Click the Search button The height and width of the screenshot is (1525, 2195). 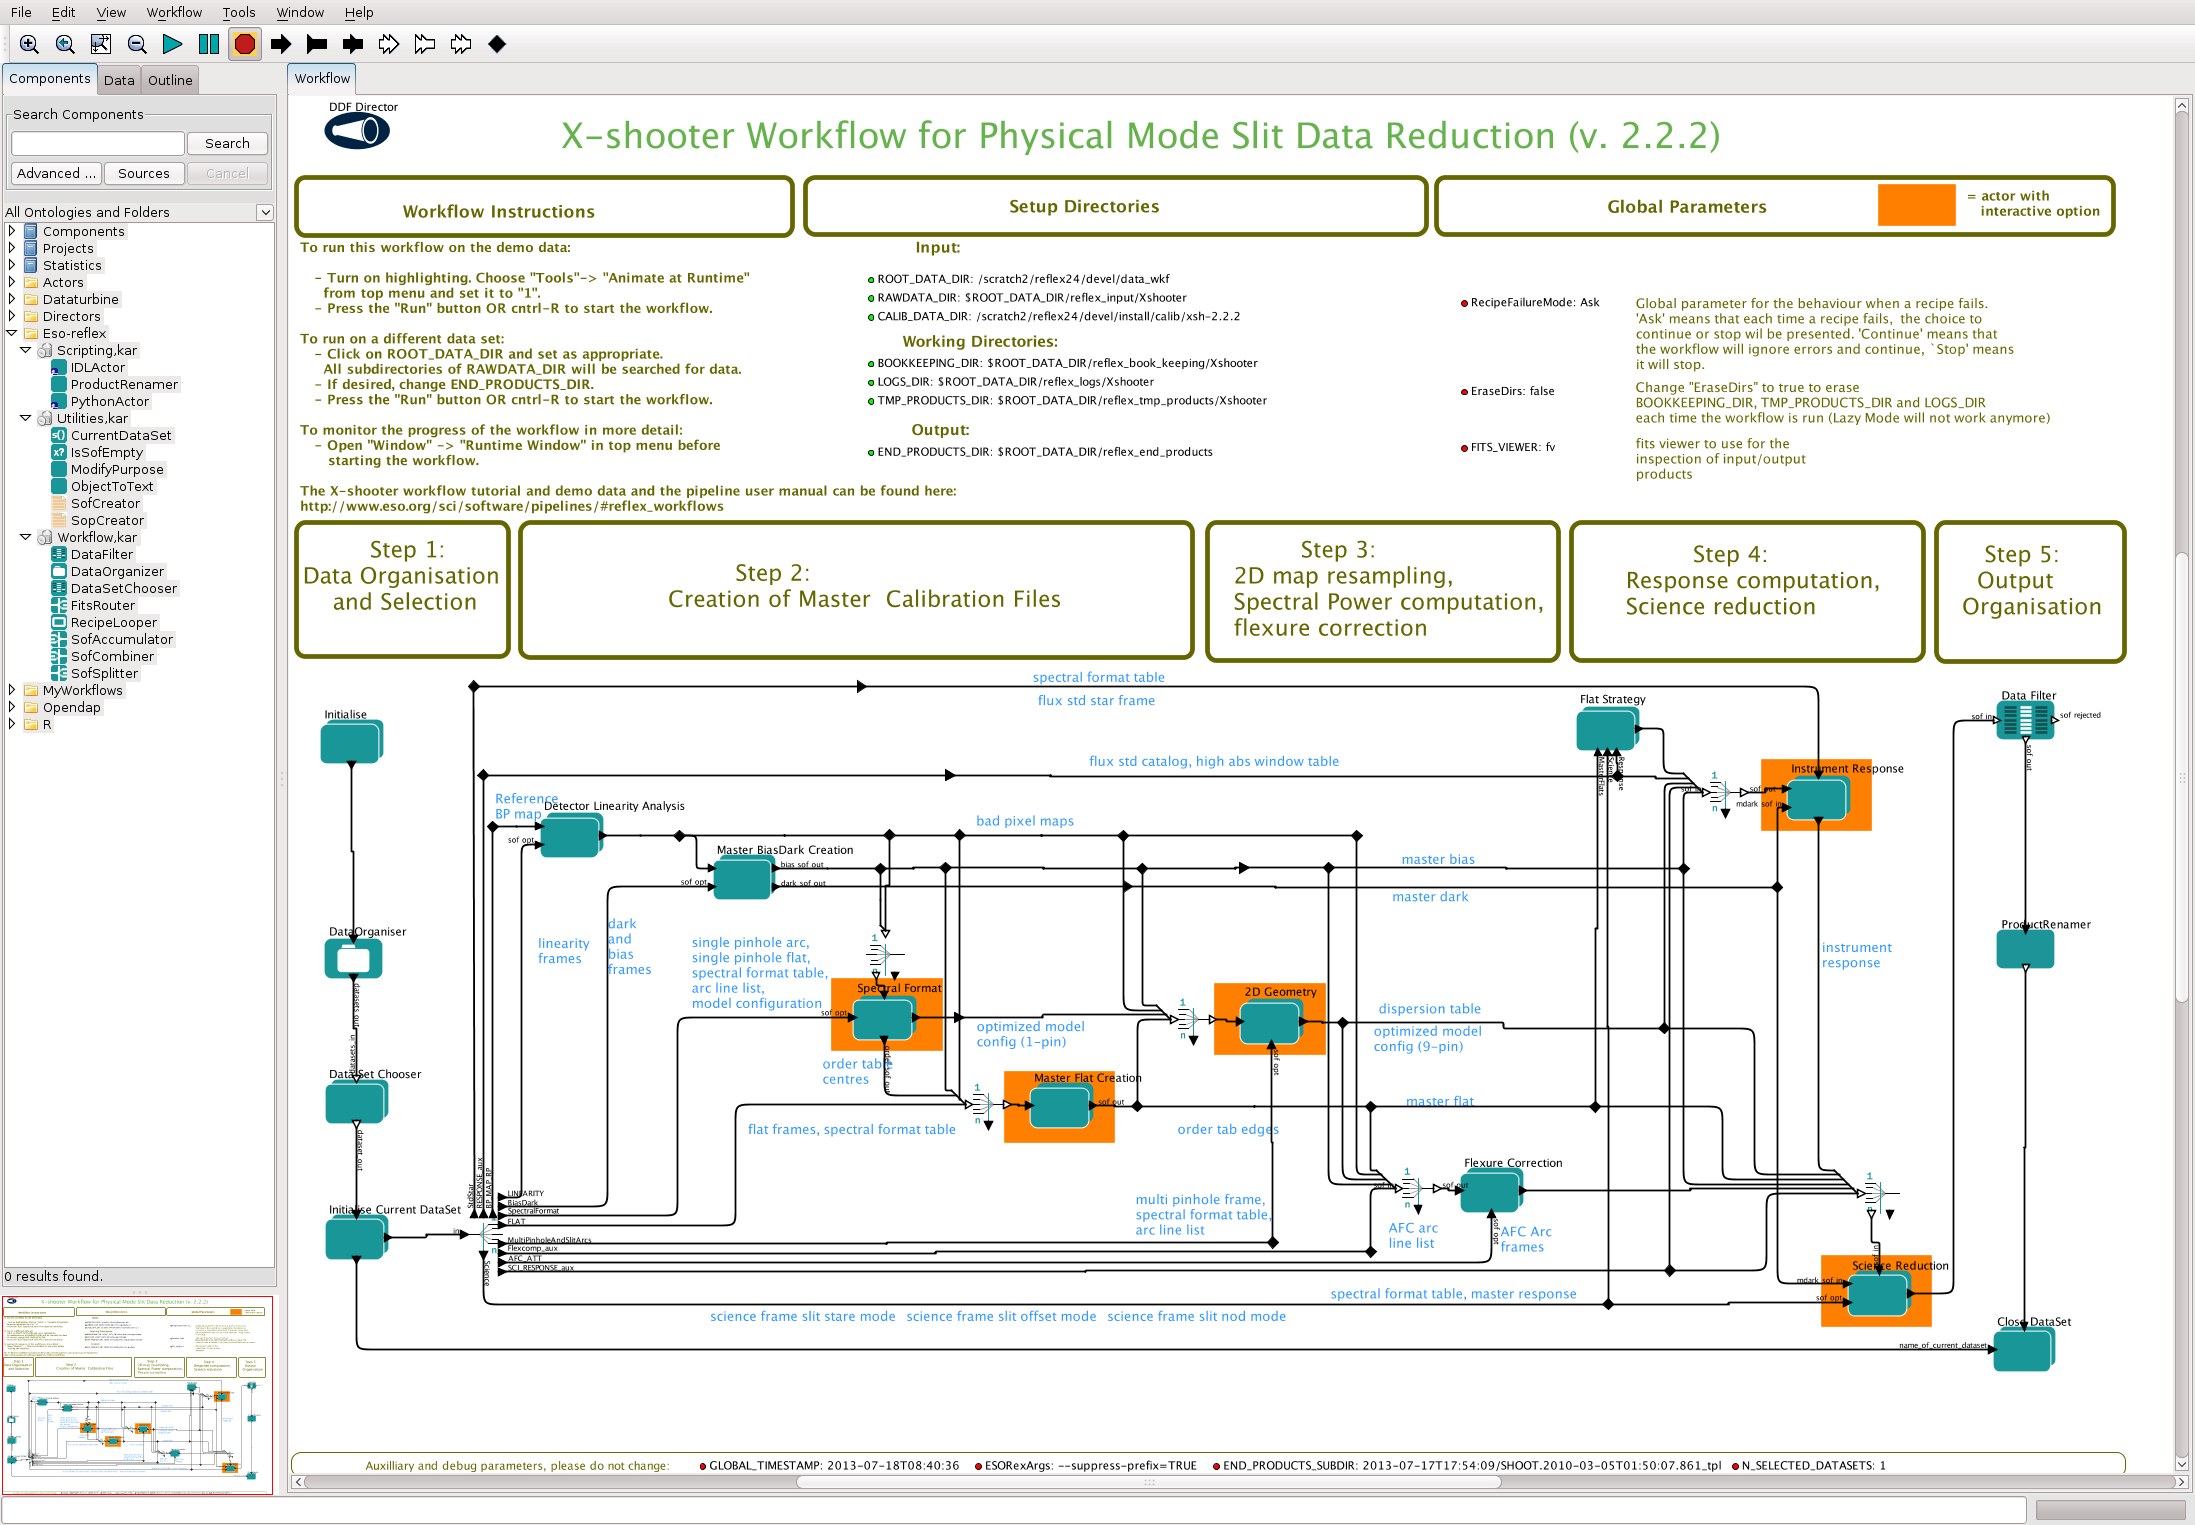click(x=227, y=143)
